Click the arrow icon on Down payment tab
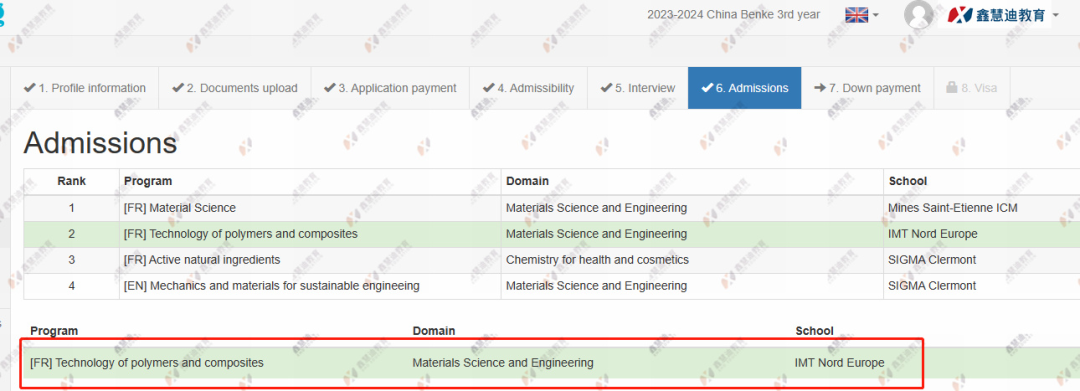The image size is (1080, 391). [x=820, y=88]
